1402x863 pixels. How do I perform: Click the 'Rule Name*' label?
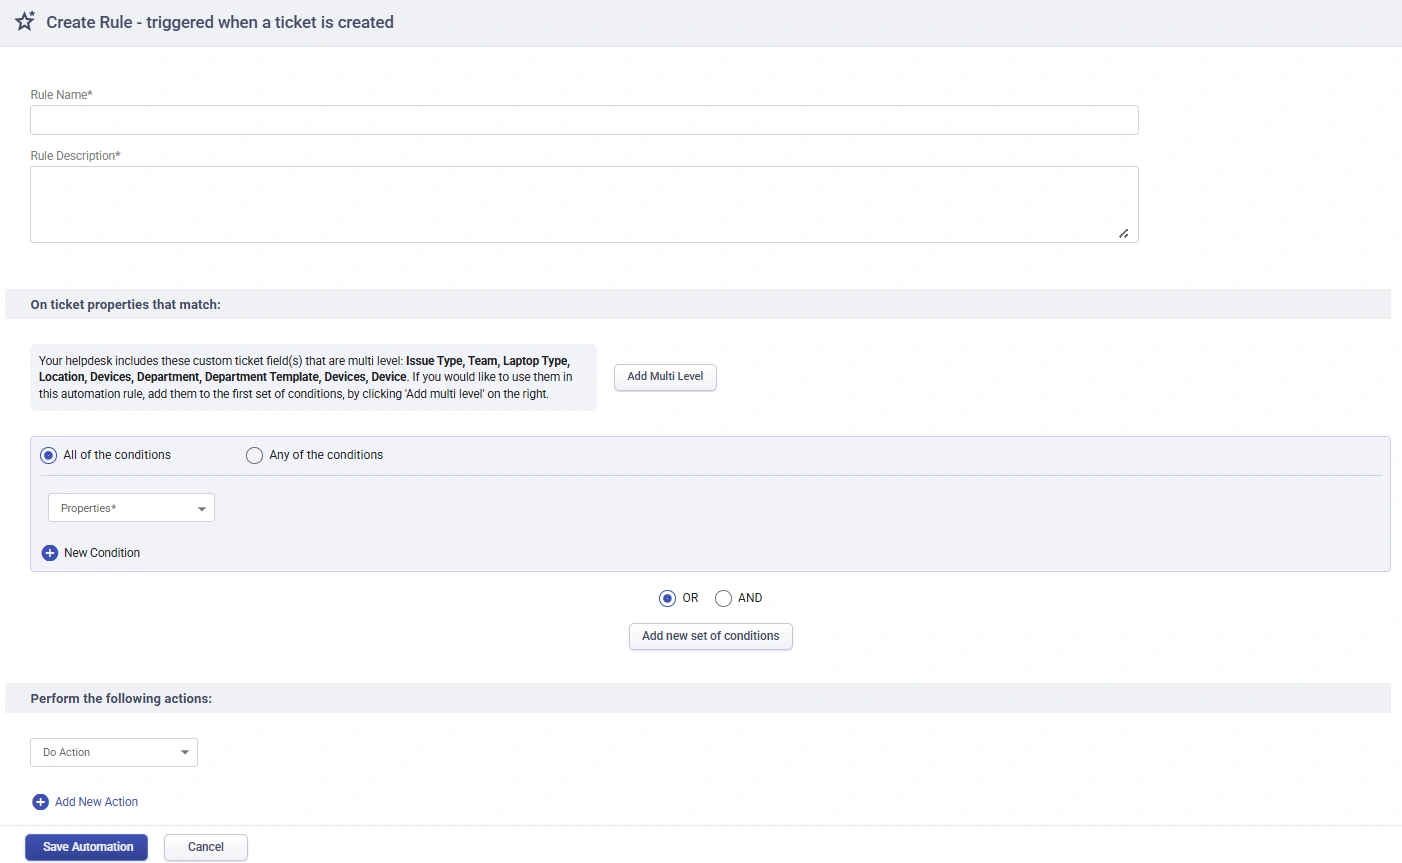pyautogui.click(x=61, y=95)
